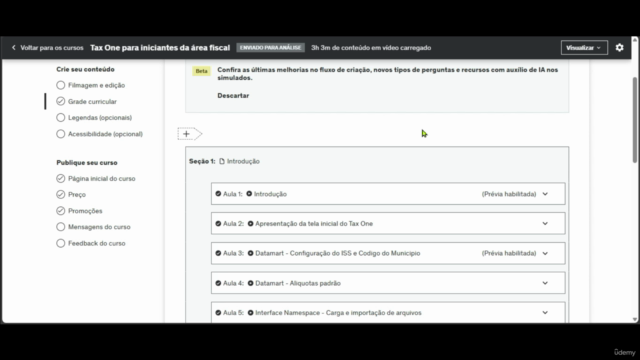
Task: Click the video play icon of Aula 1 Introdução
Action: pyautogui.click(x=249, y=194)
